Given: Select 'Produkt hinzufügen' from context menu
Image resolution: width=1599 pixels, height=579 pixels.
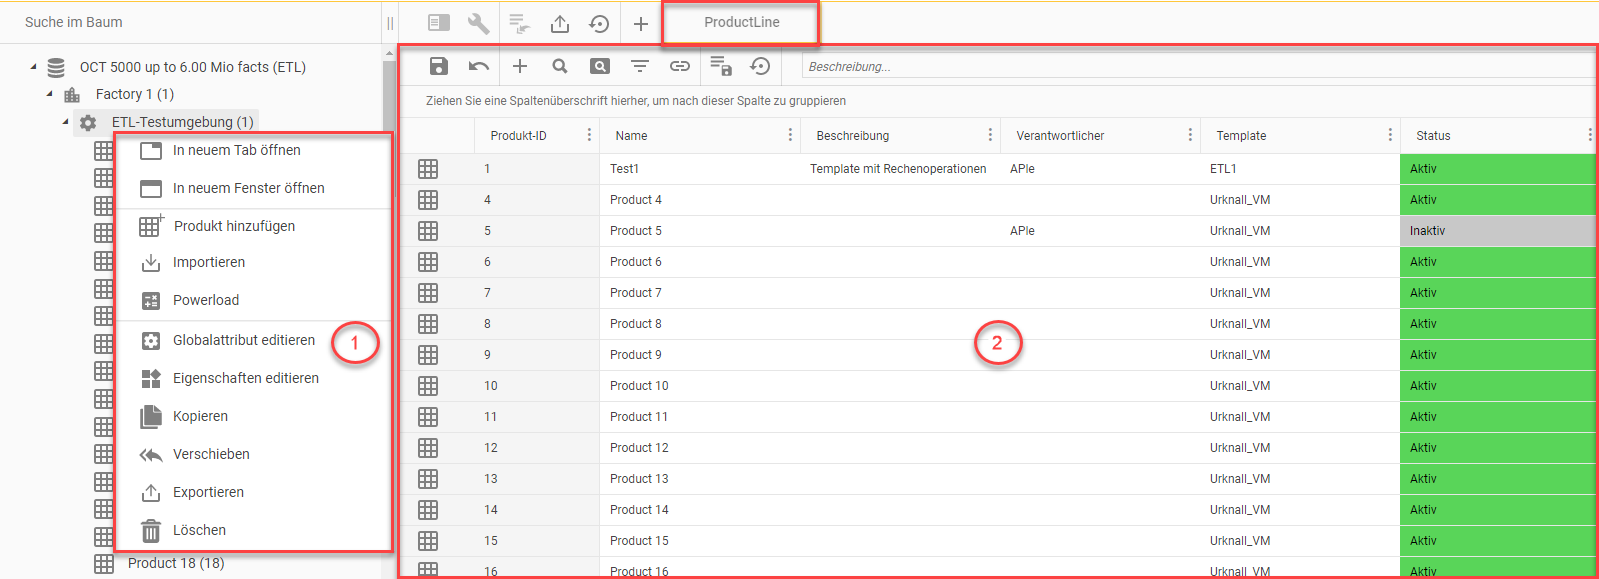Looking at the screenshot, I should coord(234,226).
